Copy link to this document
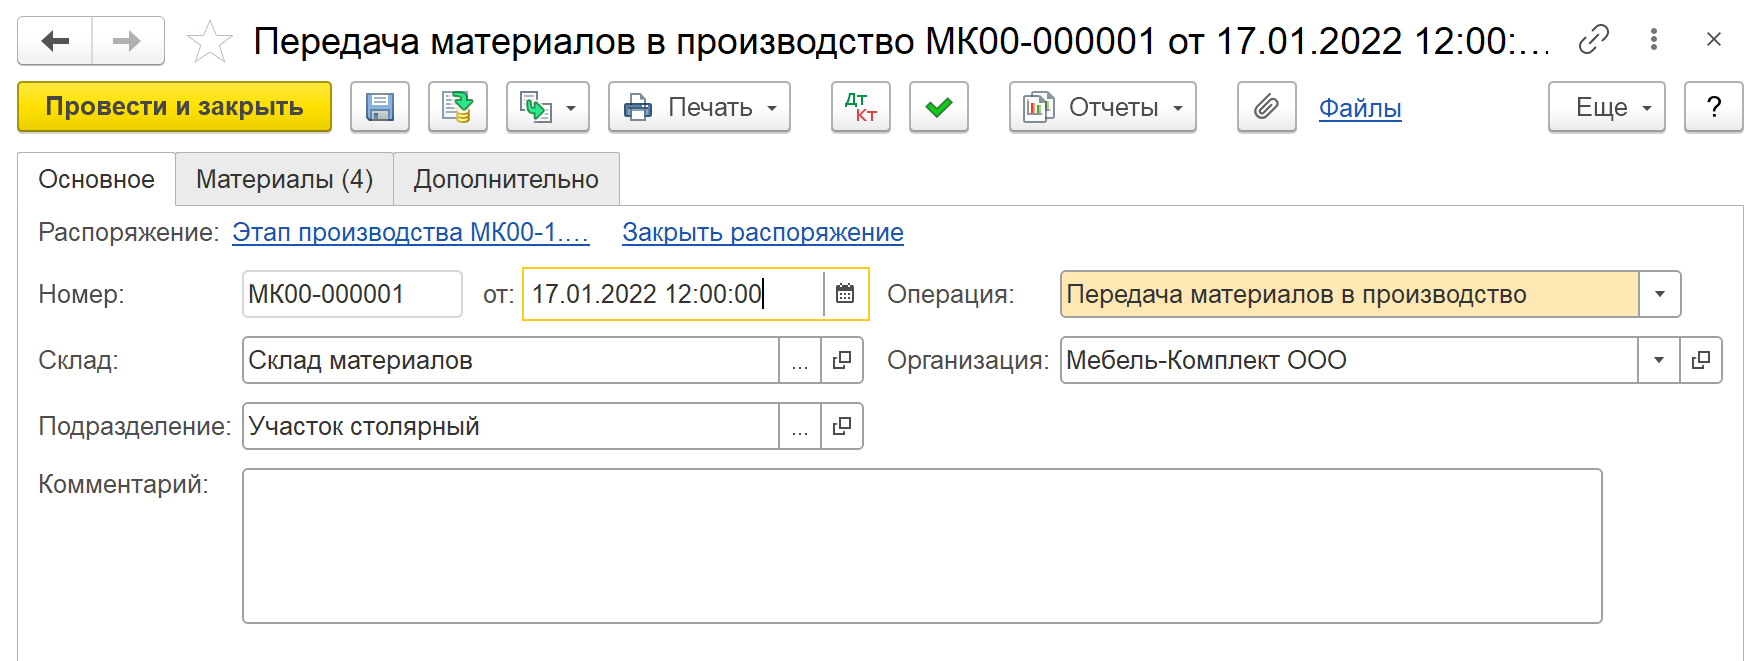The width and height of the screenshot is (1756, 661). pos(1593,40)
